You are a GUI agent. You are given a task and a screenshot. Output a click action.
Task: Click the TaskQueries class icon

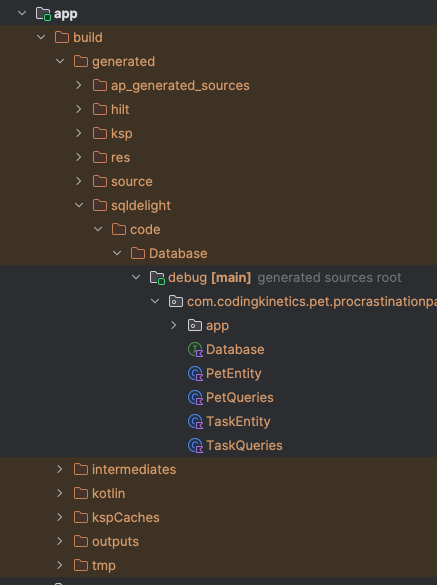pos(195,445)
